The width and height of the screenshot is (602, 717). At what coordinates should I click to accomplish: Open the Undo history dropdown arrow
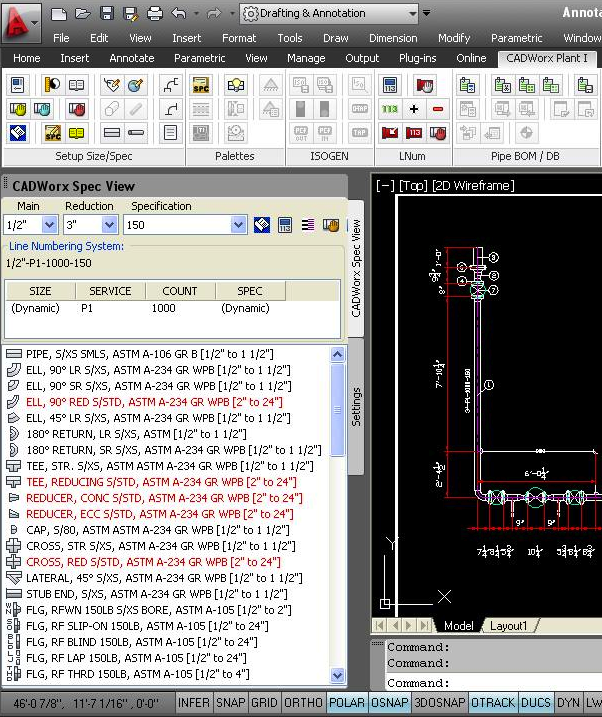(x=196, y=14)
